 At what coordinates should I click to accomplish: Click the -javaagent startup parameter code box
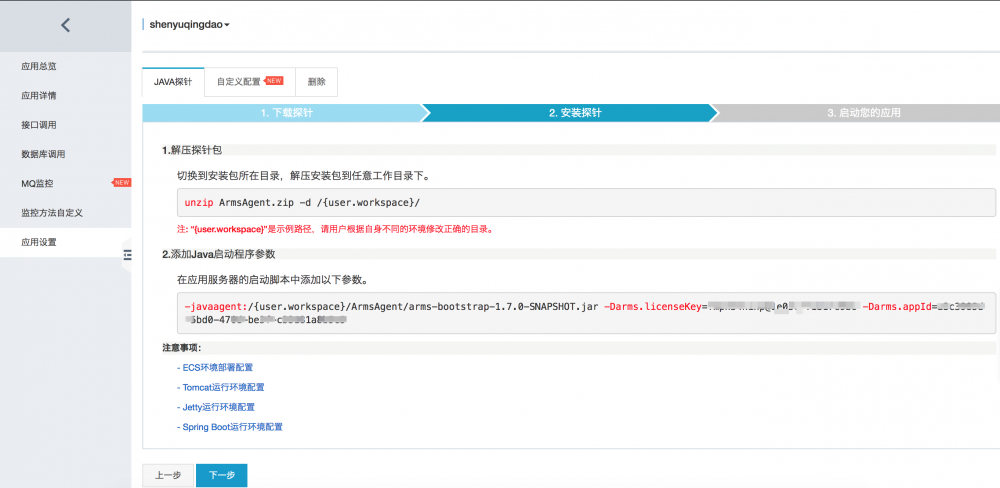point(586,313)
